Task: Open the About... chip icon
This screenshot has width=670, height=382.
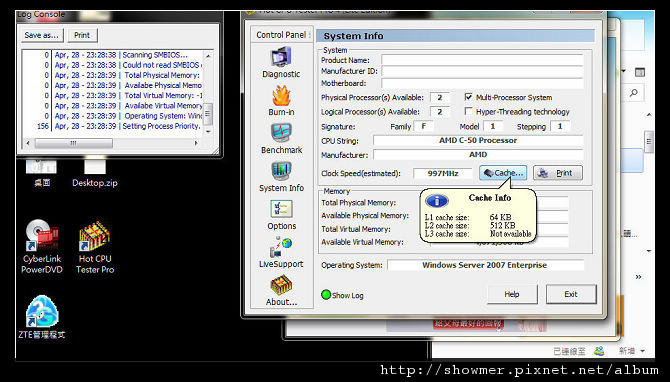Action: pos(281,285)
